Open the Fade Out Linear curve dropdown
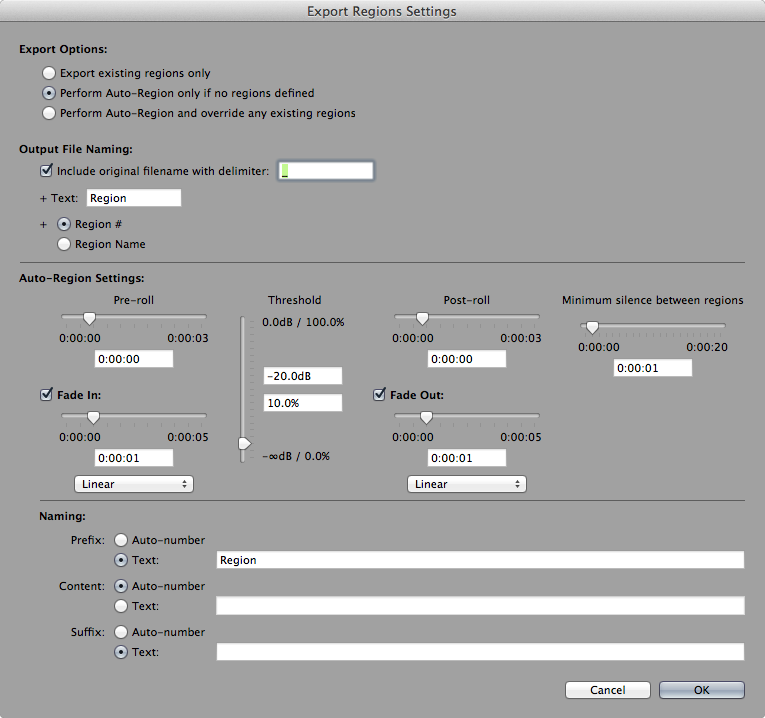 467,484
